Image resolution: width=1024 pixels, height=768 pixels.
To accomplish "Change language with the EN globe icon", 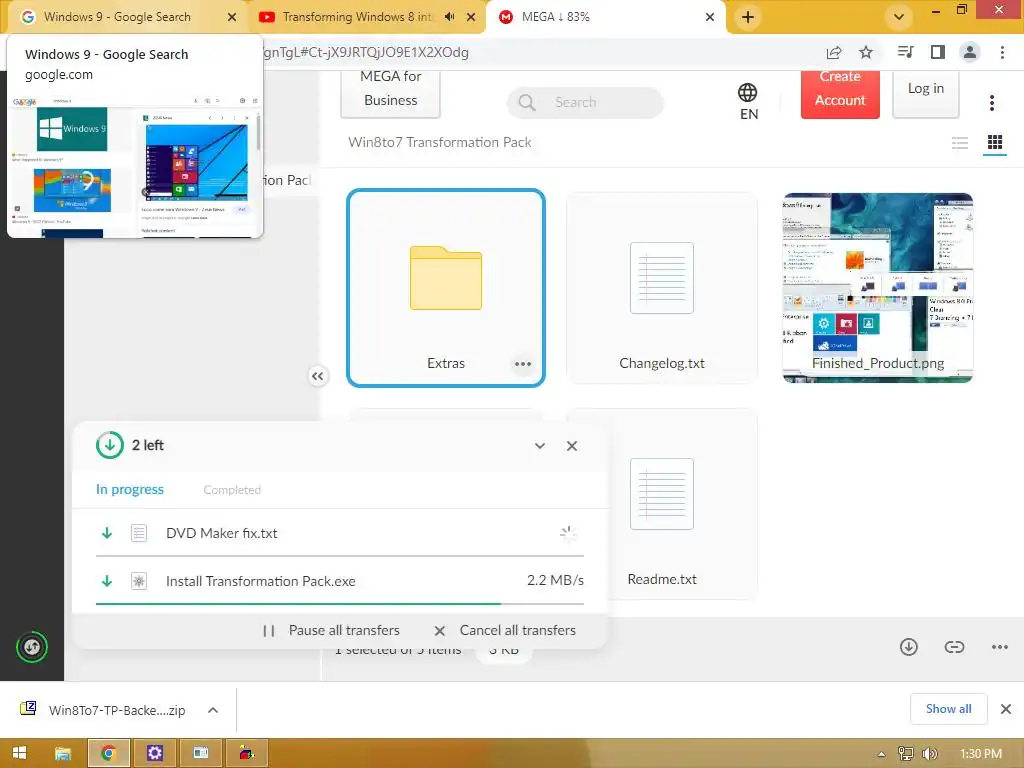I will coord(748,101).
